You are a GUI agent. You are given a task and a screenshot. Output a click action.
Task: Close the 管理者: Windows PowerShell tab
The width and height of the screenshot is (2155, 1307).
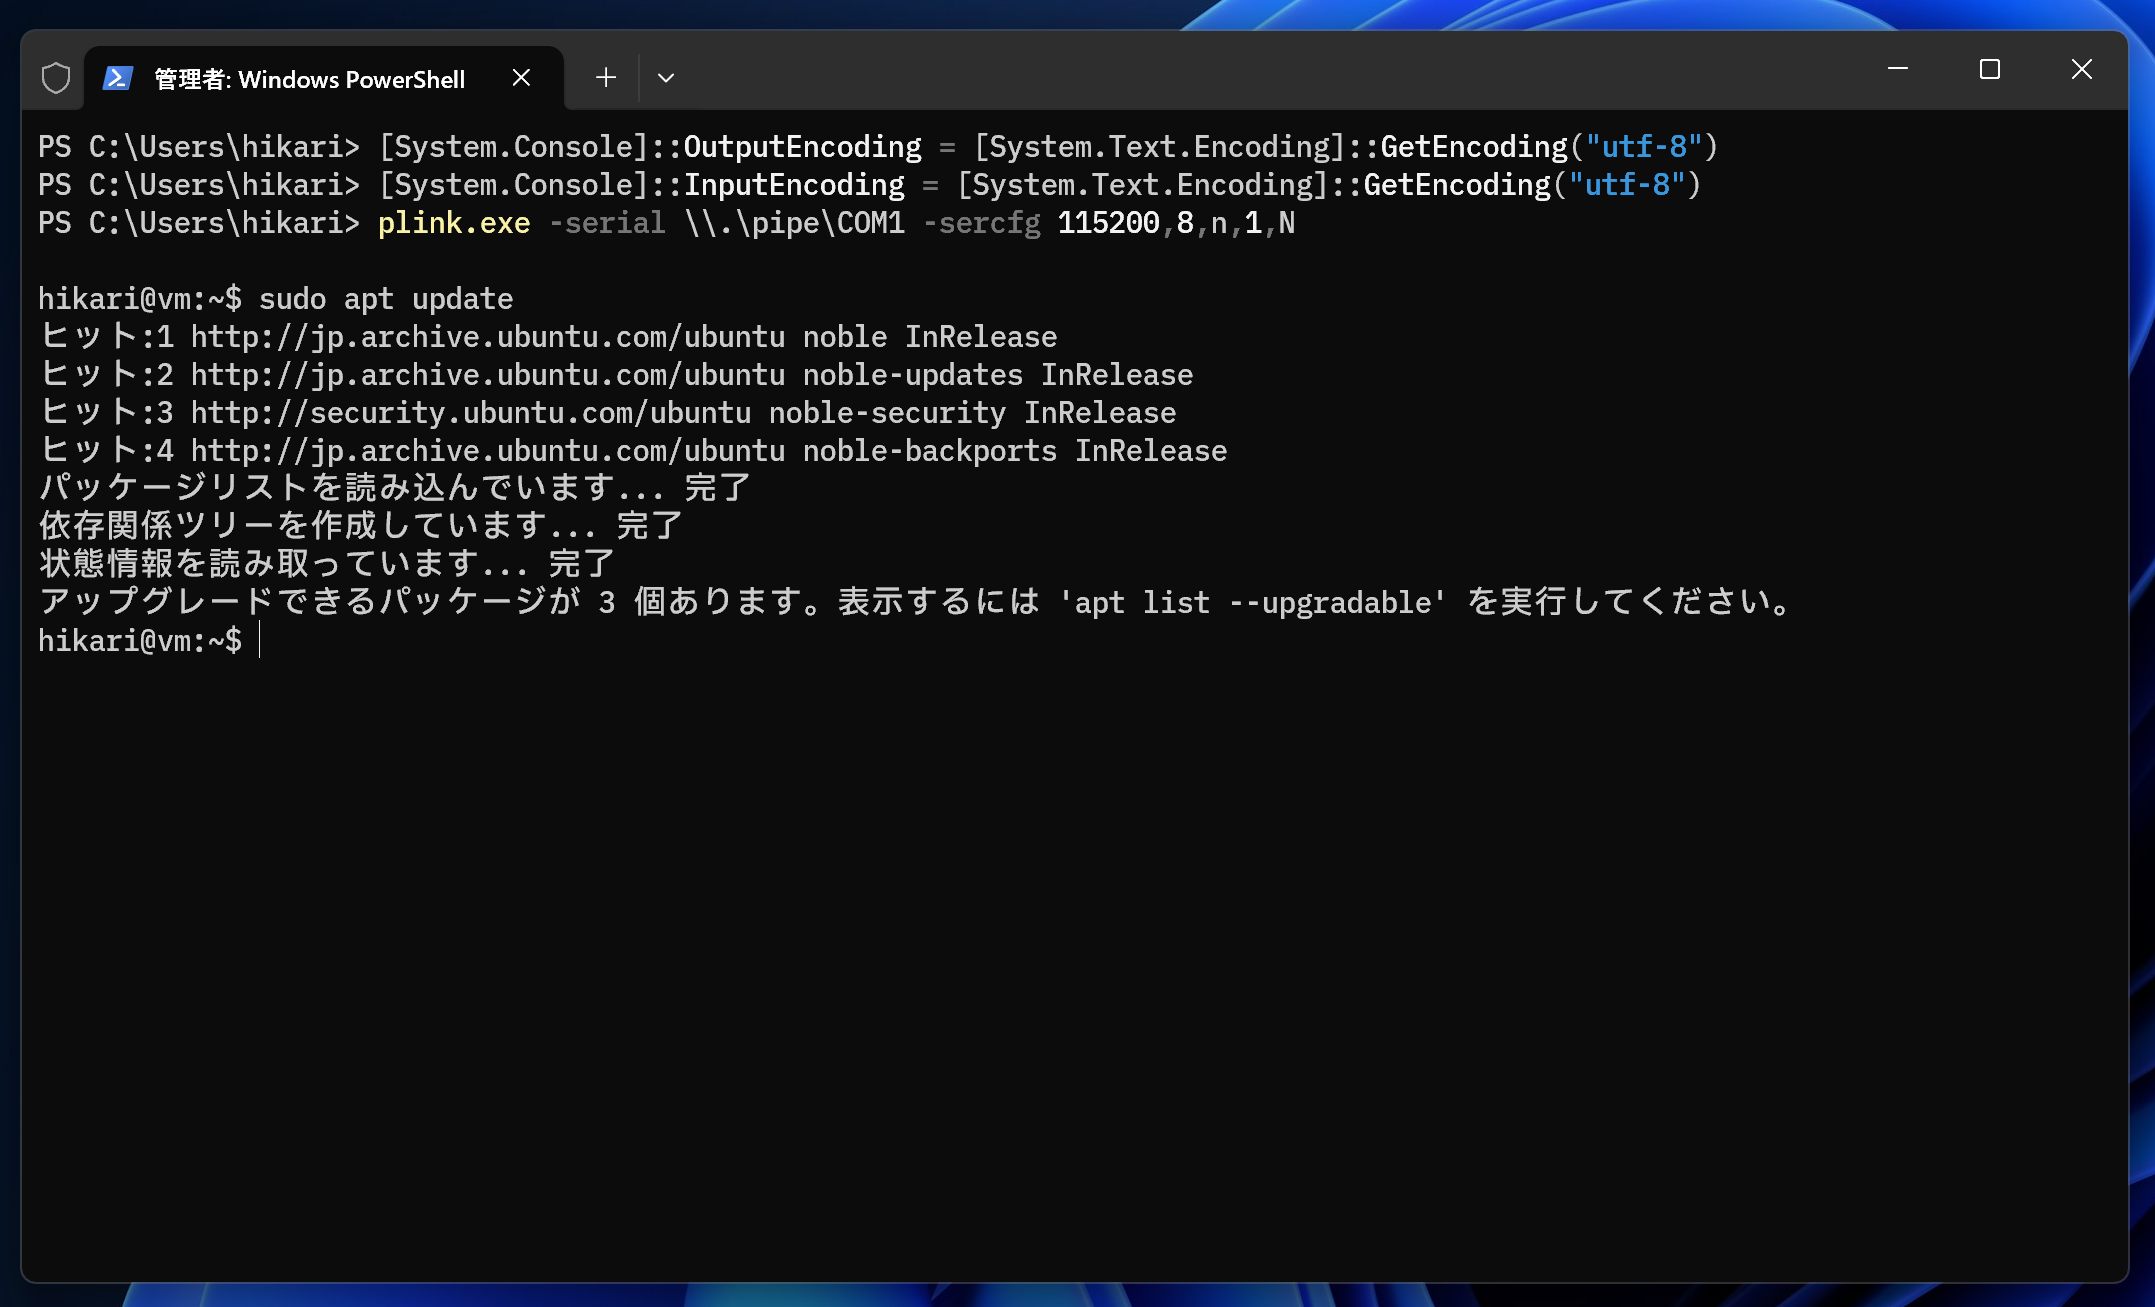[x=521, y=77]
